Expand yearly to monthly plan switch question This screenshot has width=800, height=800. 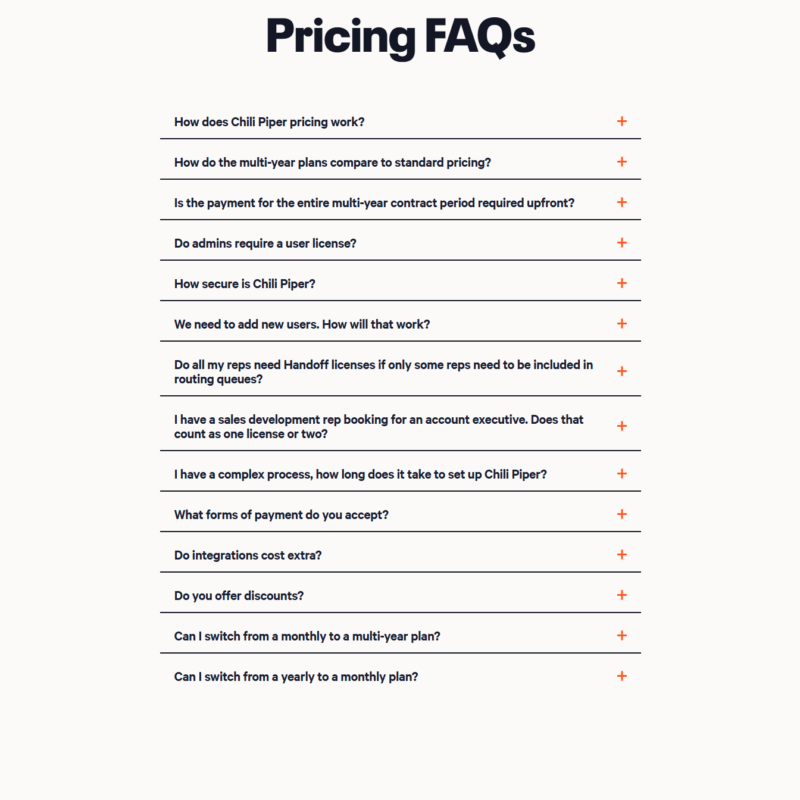coord(296,677)
